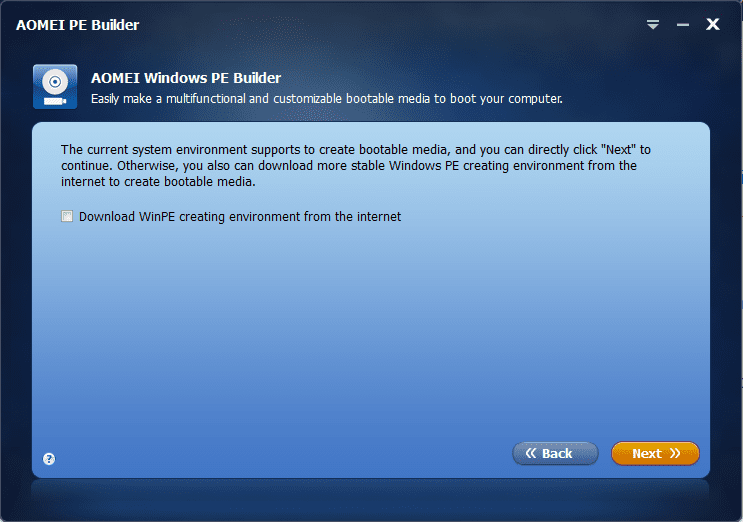Click the 'Download WinPE creating environment' label text
Viewport: 743px width, 522px height.
240,217
